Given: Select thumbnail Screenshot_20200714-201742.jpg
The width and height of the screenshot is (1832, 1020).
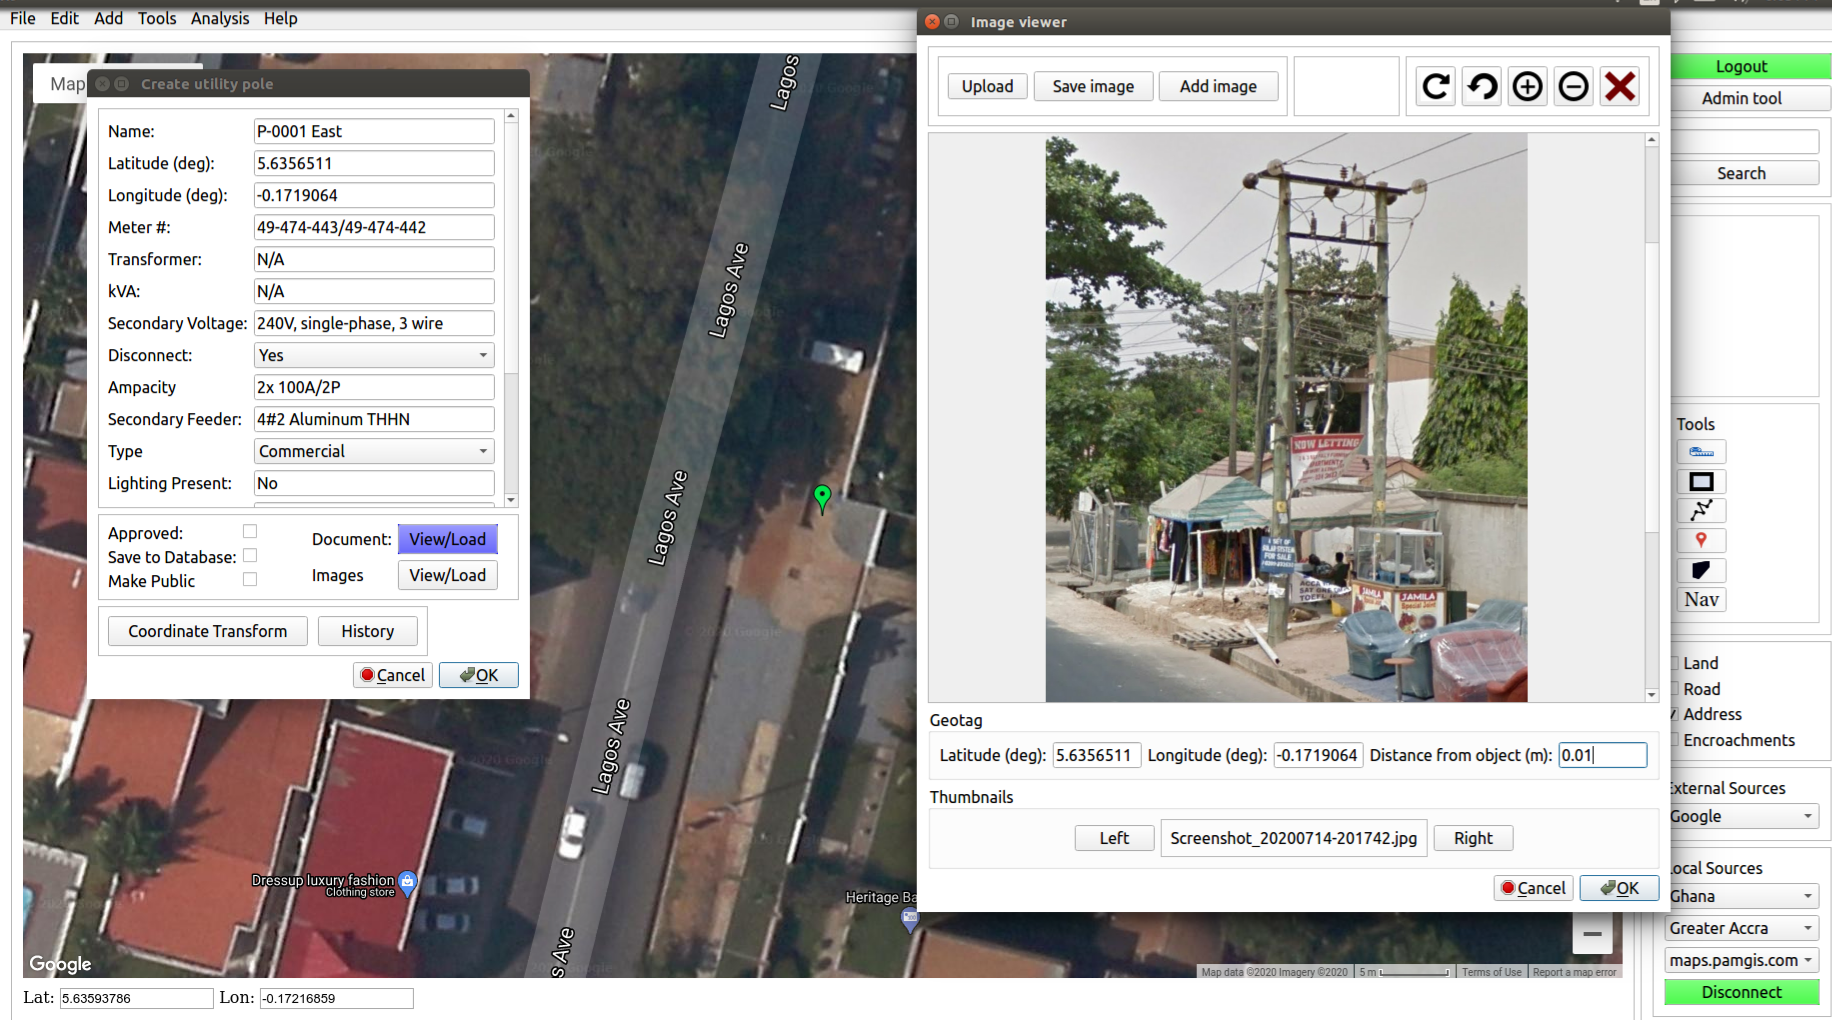Looking at the screenshot, I should (1294, 838).
